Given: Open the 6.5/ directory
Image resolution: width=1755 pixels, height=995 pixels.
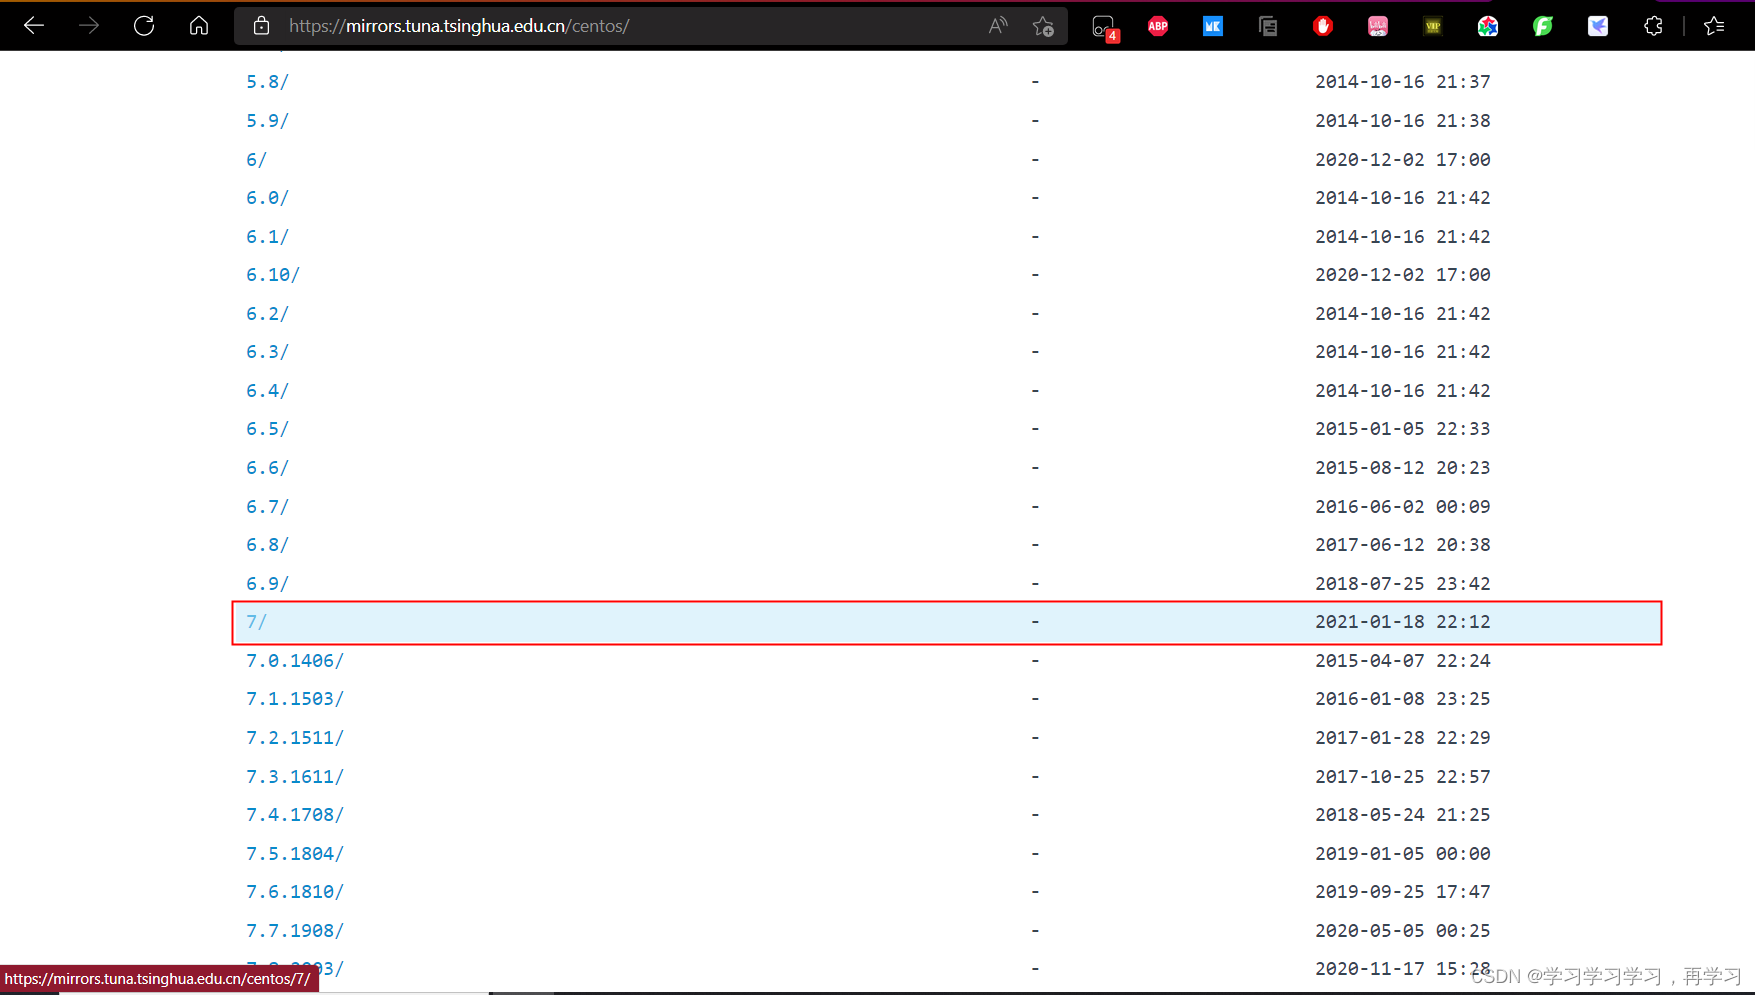Looking at the screenshot, I should (x=267, y=429).
